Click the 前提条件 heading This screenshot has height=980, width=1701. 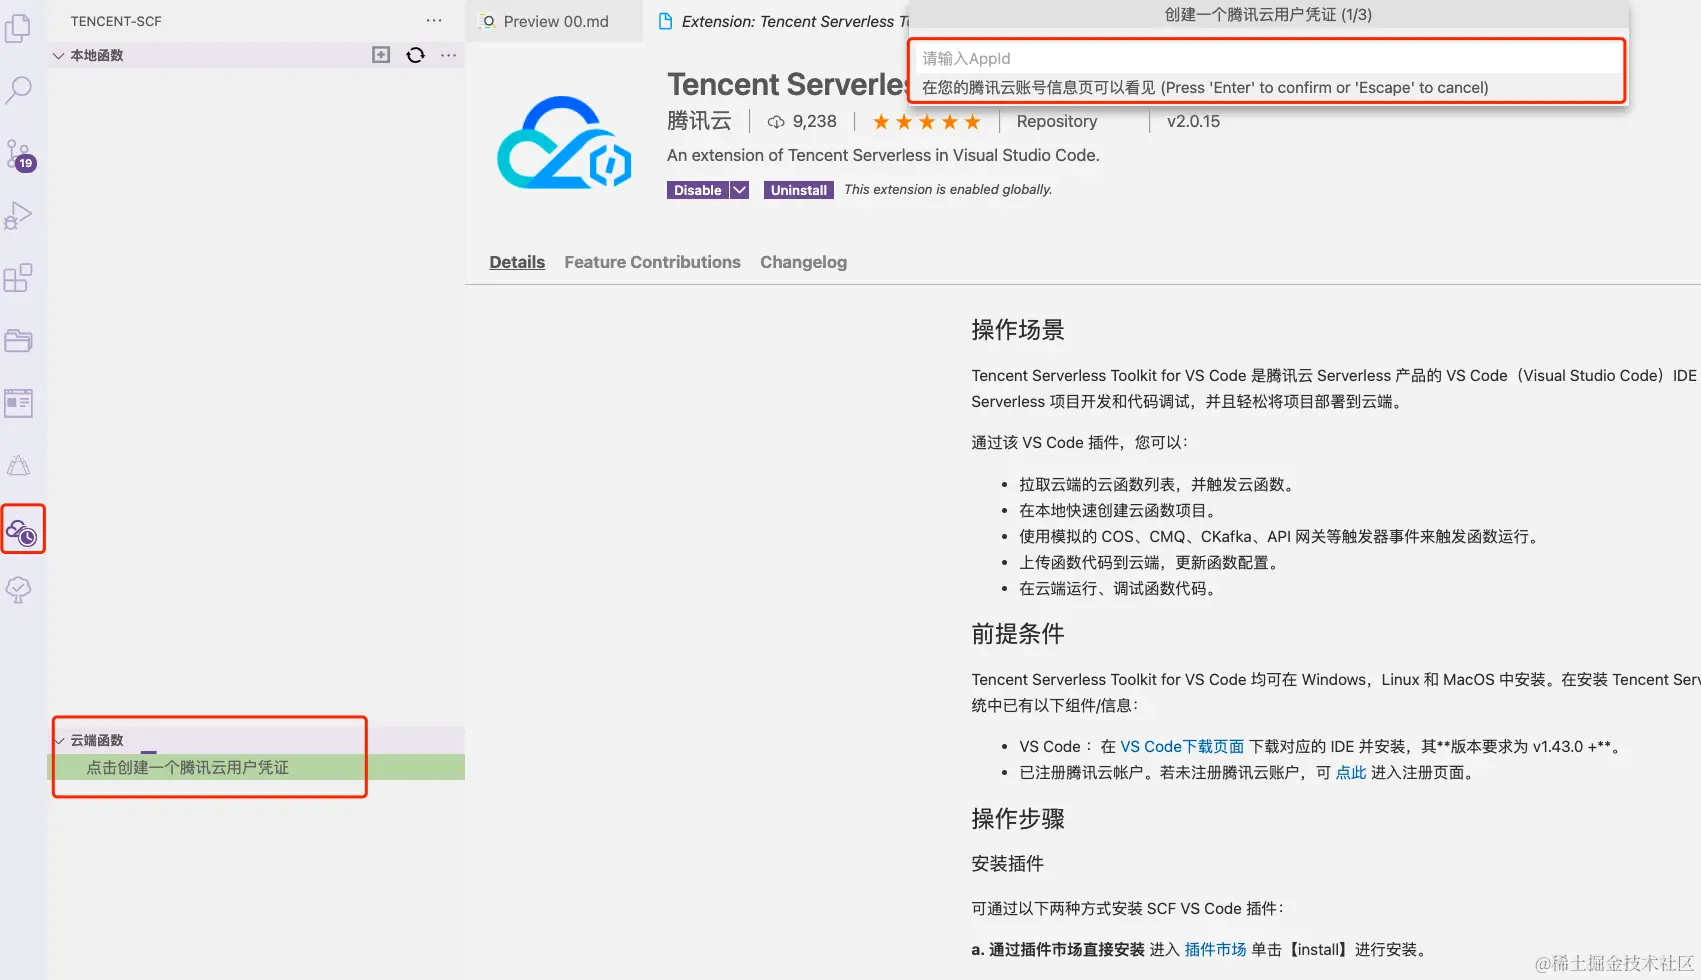click(x=1018, y=634)
